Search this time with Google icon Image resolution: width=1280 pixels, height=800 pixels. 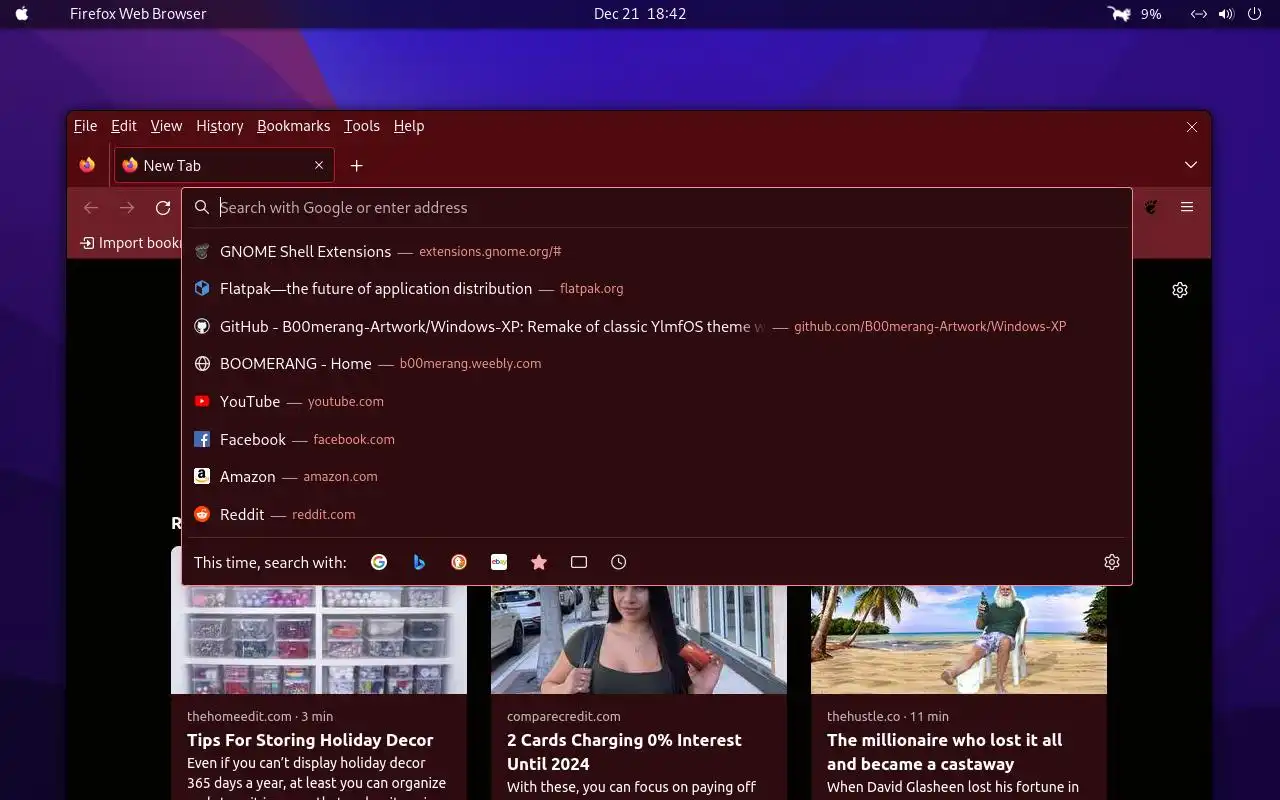tap(379, 562)
